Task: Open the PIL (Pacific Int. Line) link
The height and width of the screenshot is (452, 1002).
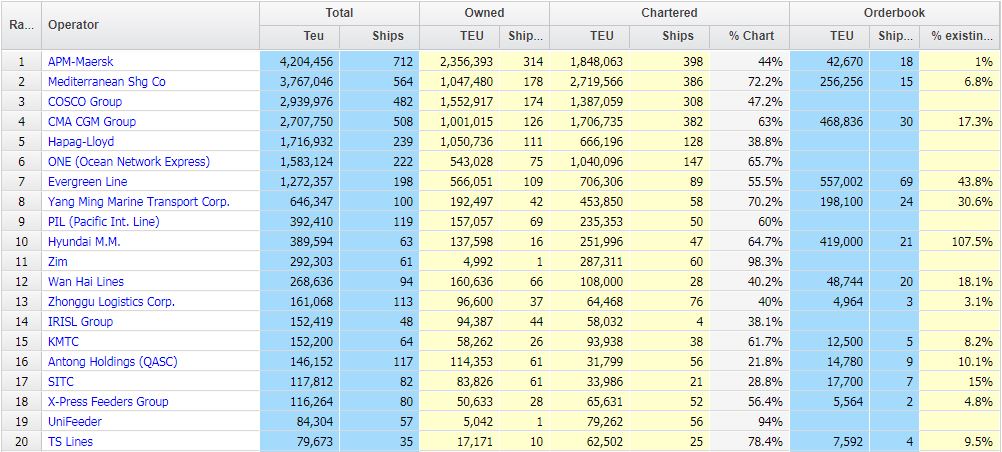Action: (104, 222)
